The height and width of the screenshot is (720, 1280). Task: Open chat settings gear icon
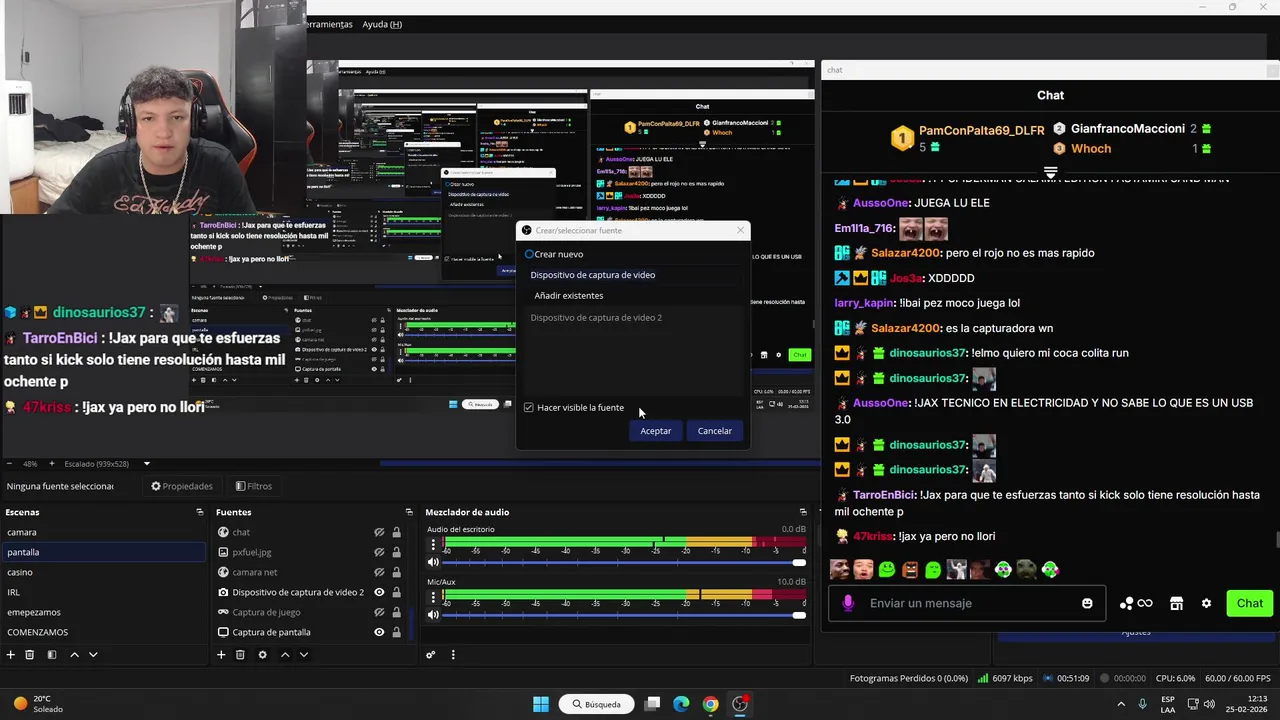pyautogui.click(x=1206, y=603)
